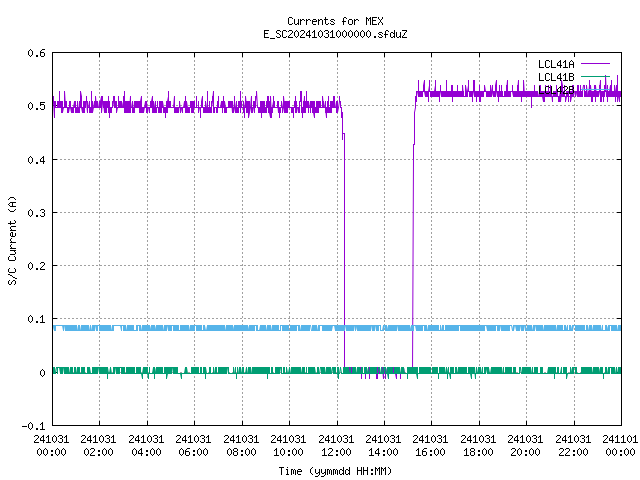The height and width of the screenshot is (480, 640).
Task: Click the LCL41B legend label
Action: pyautogui.click(x=556, y=77)
